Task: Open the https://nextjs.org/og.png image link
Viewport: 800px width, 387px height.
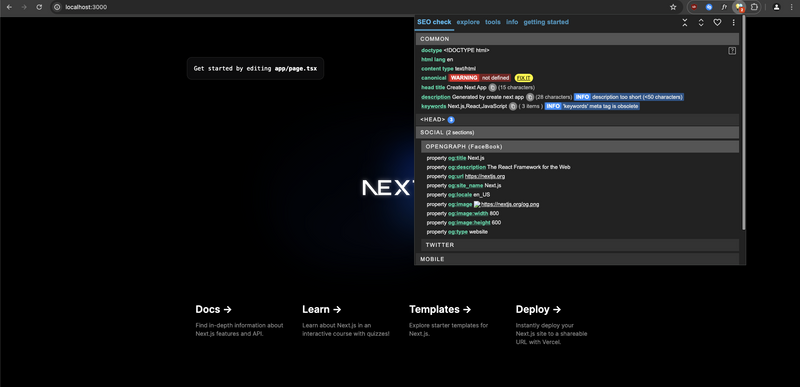Action: (x=510, y=204)
